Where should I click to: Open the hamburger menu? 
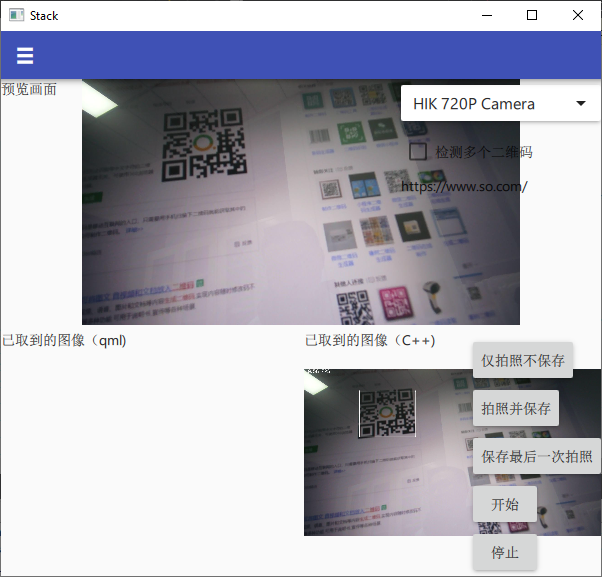point(25,56)
